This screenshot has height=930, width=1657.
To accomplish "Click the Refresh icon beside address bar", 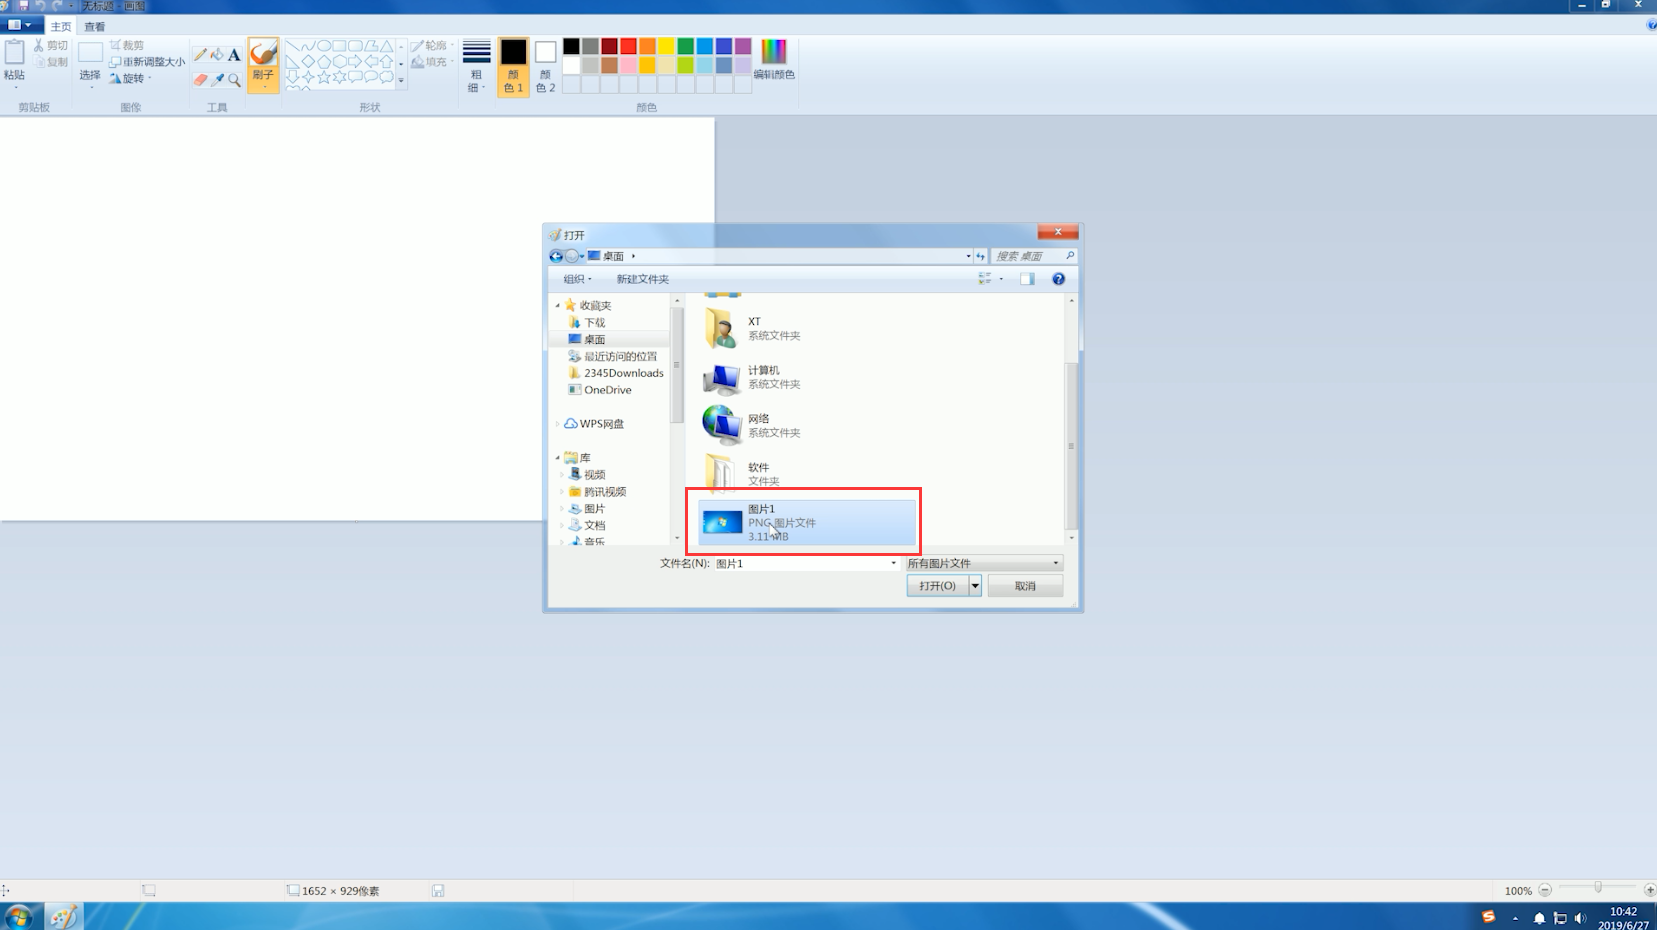I will click(980, 256).
